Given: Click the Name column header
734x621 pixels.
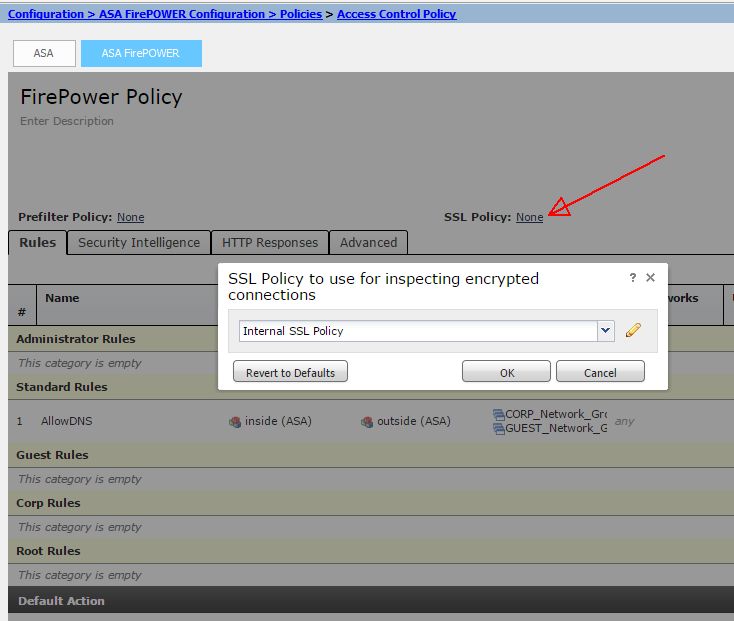Looking at the screenshot, I should tap(62, 298).
